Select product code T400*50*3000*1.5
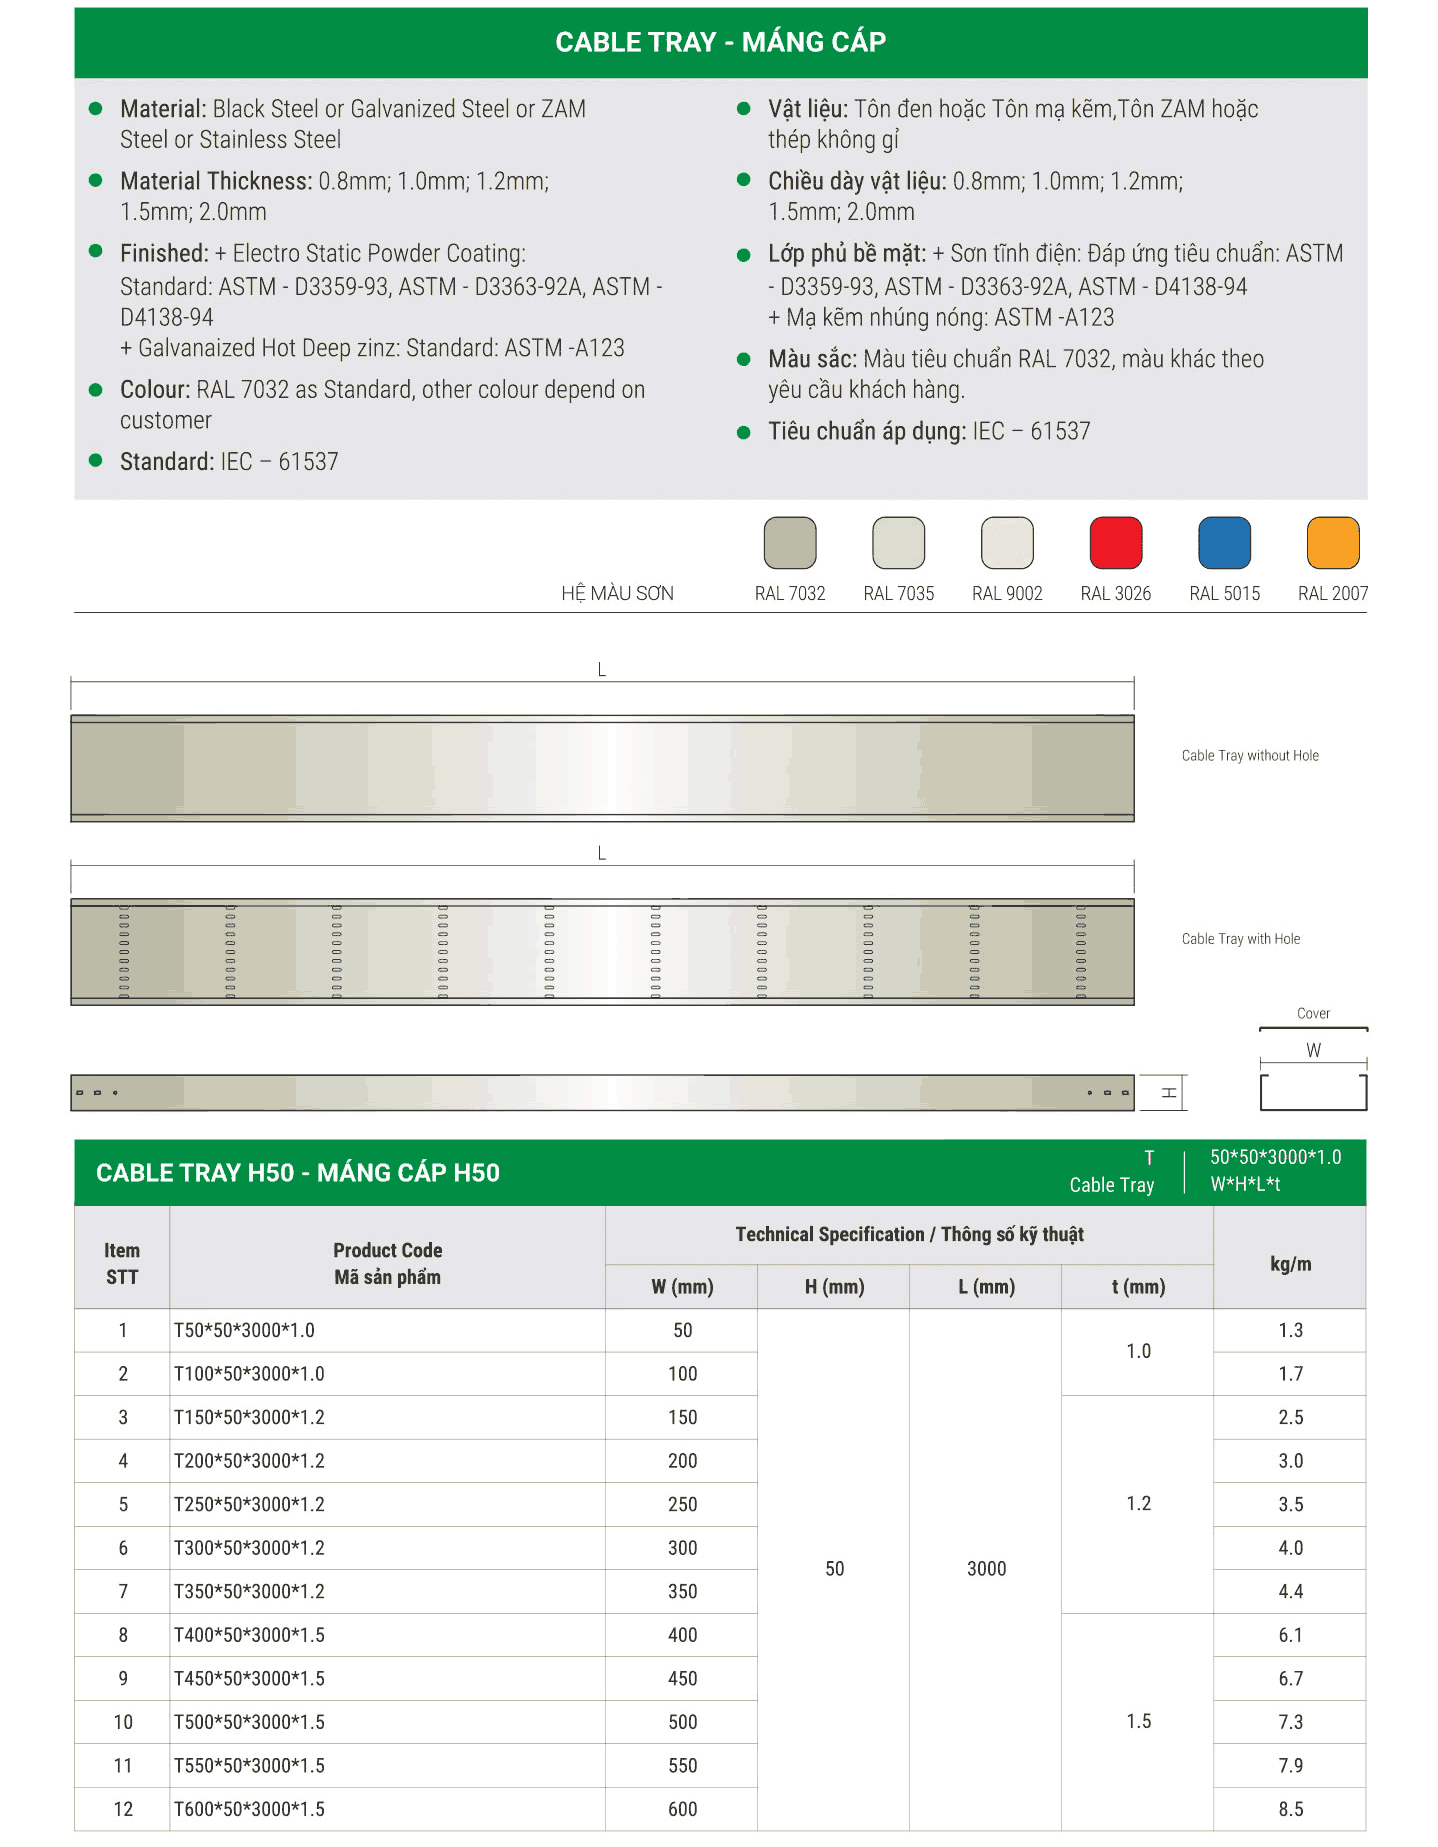 249,1634
